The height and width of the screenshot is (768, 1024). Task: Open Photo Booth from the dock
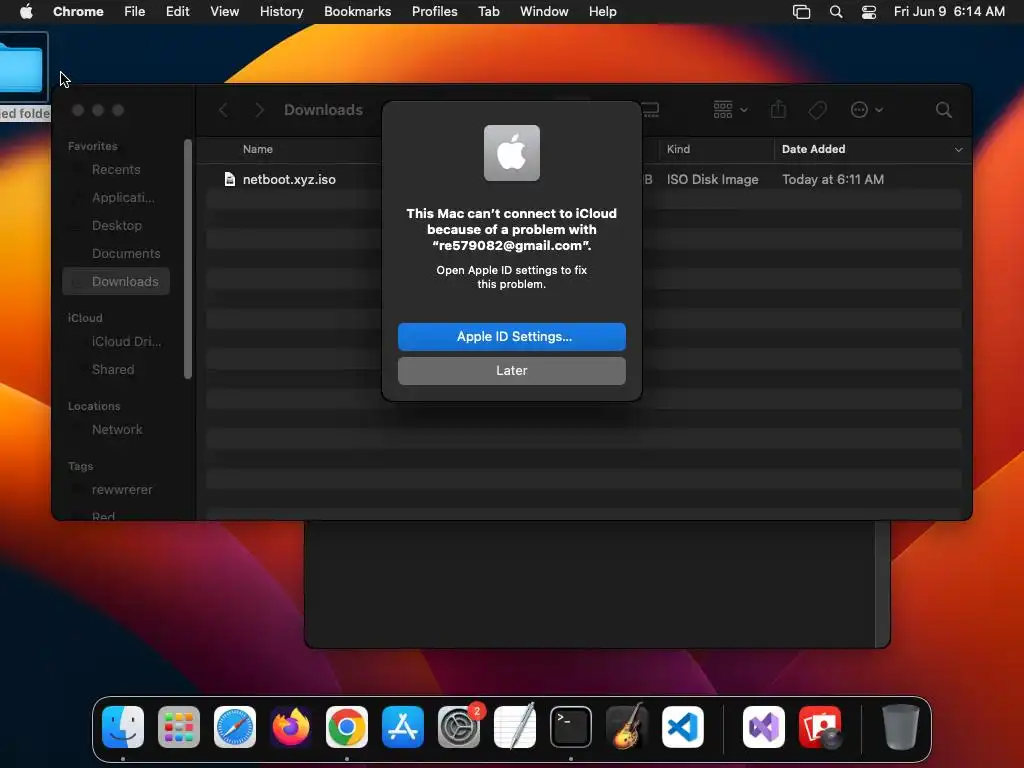820,727
